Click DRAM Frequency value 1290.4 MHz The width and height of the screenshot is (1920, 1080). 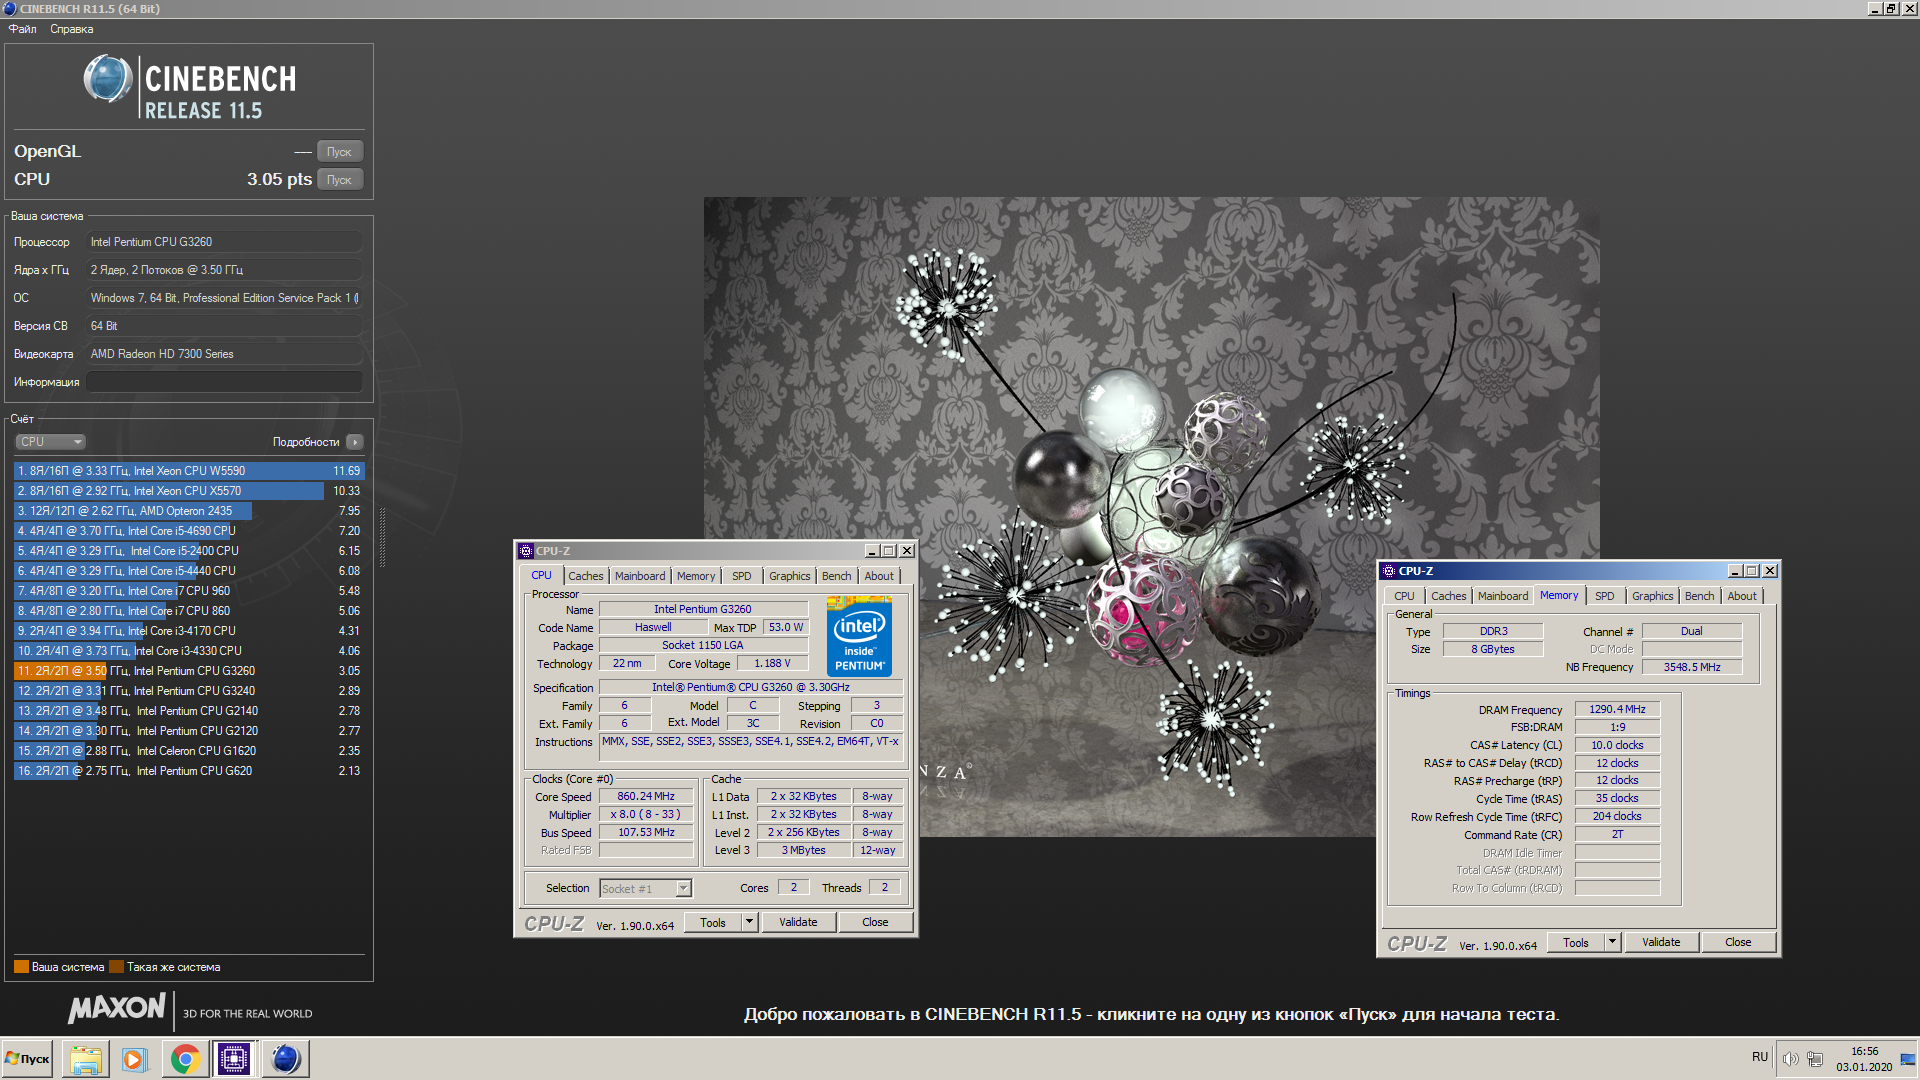tap(1617, 709)
